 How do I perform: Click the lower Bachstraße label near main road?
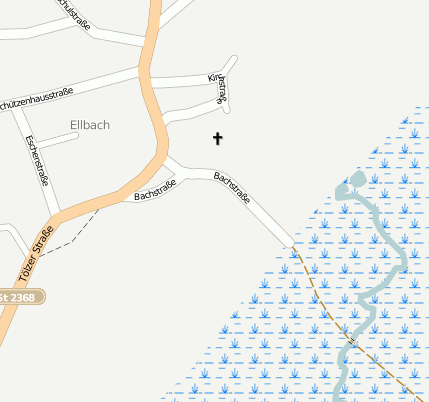click(x=155, y=190)
